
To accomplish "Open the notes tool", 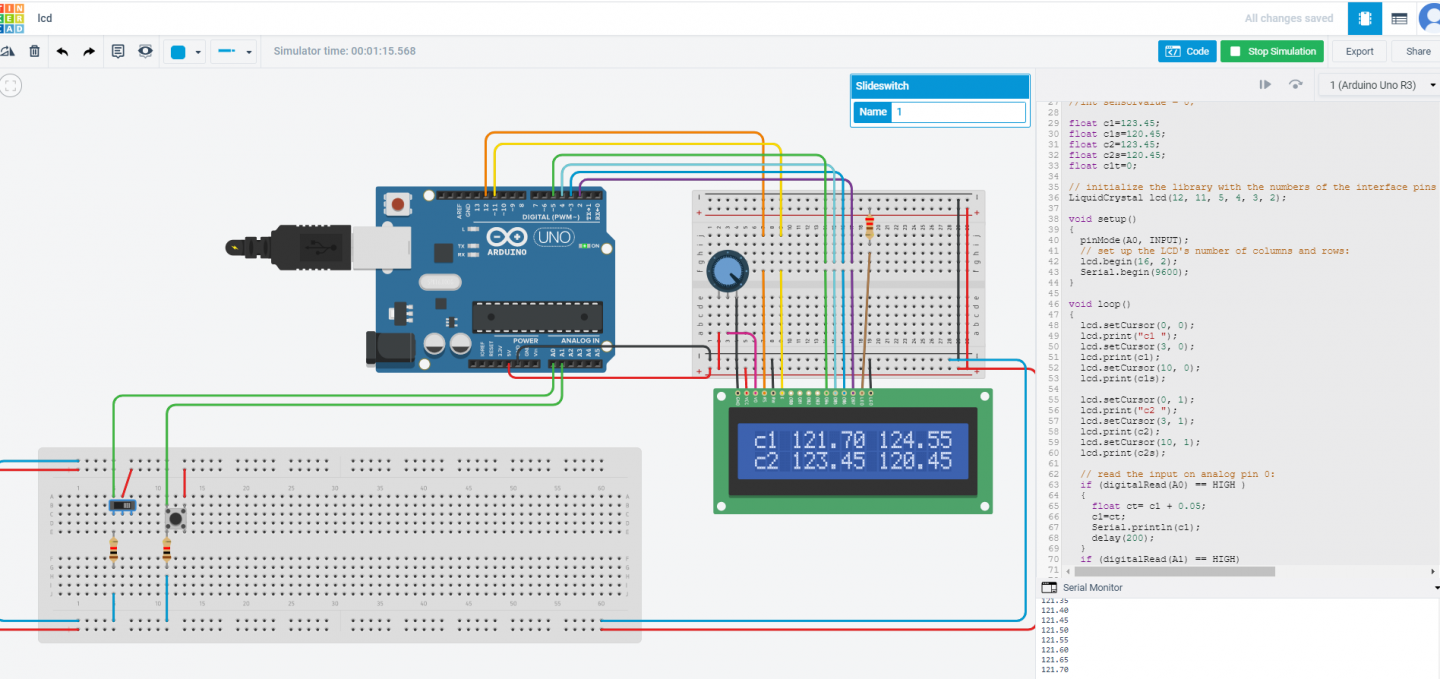I will pyautogui.click(x=118, y=51).
